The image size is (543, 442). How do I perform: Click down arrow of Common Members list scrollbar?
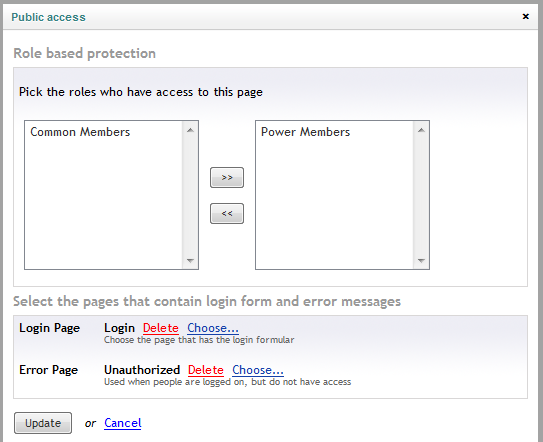coord(190,260)
